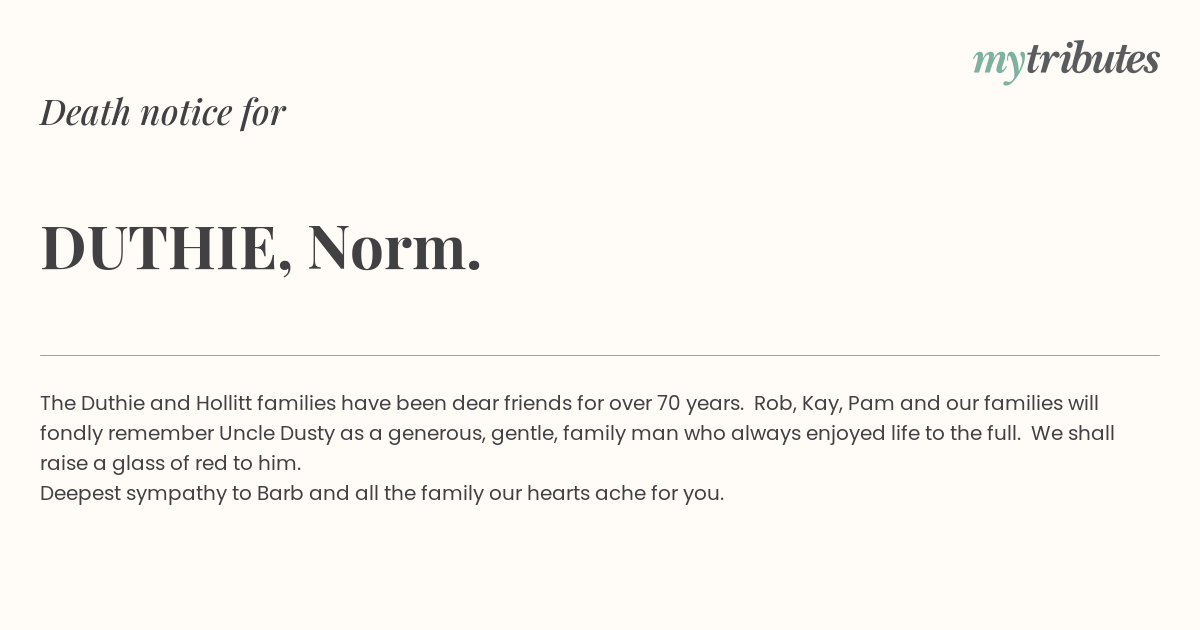Image resolution: width=1200 pixels, height=630 pixels.
Task: Click the word "Hollitt" in notice
Action: (x=224, y=403)
